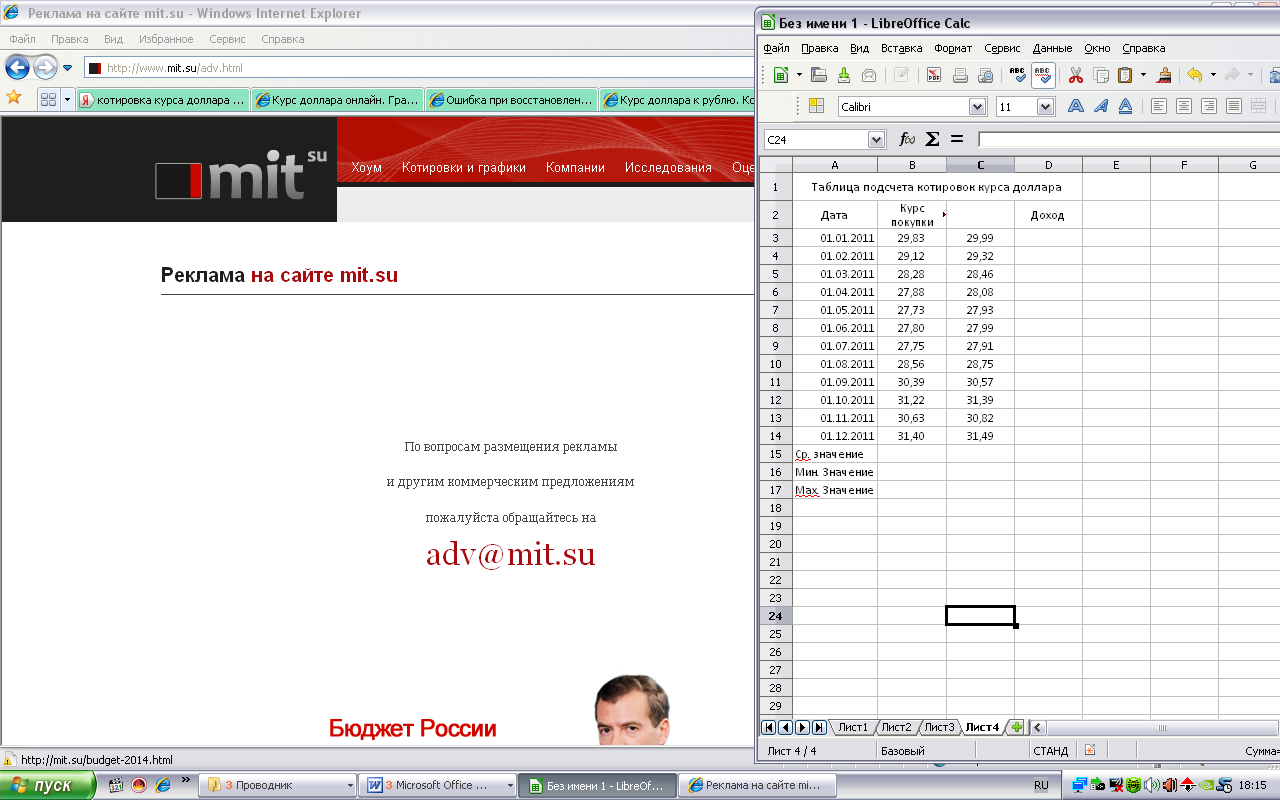Toggle Underline formatting in Calc
The image size is (1280, 800).
coord(1125,106)
